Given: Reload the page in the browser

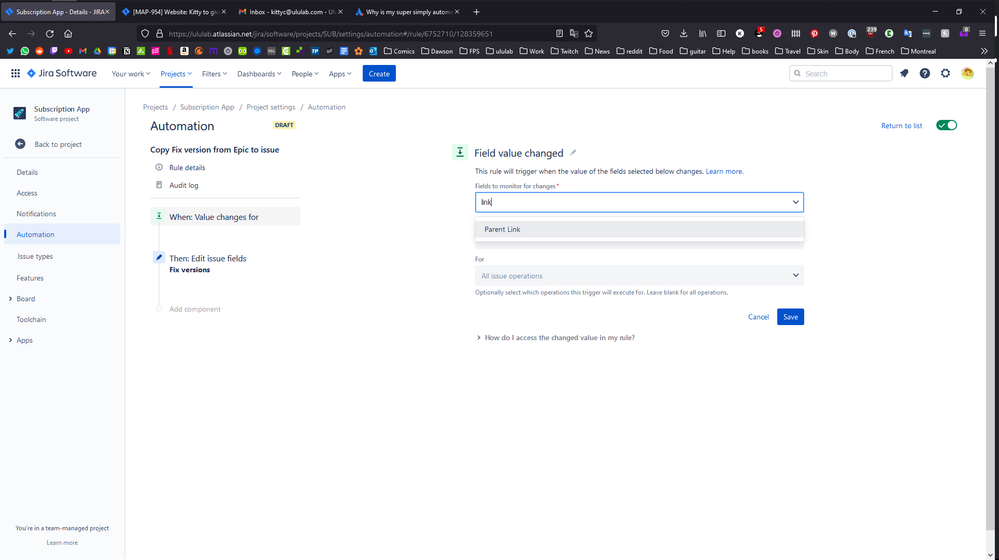Looking at the screenshot, I should 50,34.
